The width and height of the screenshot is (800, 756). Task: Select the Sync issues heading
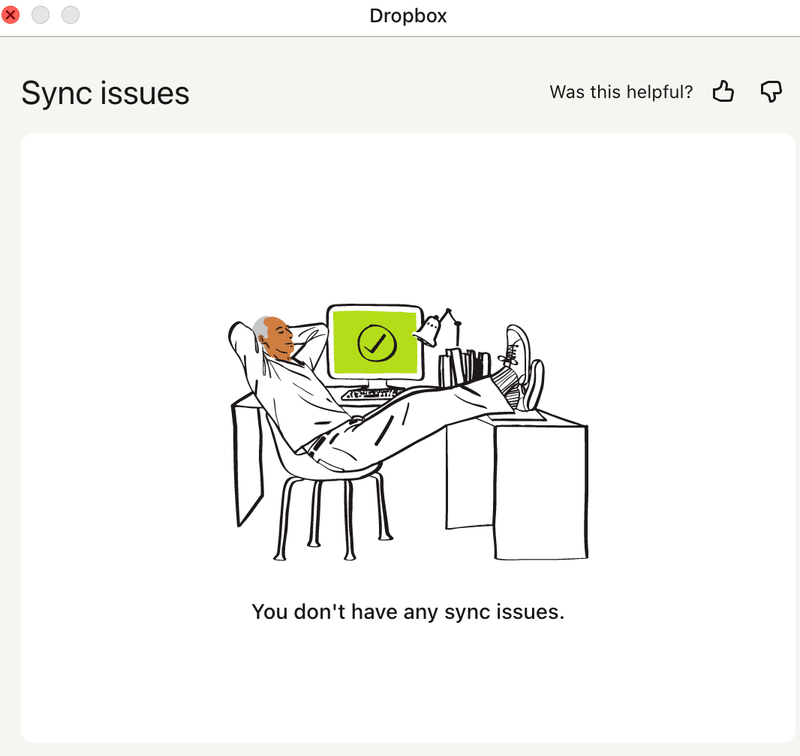(x=105, y=93)
